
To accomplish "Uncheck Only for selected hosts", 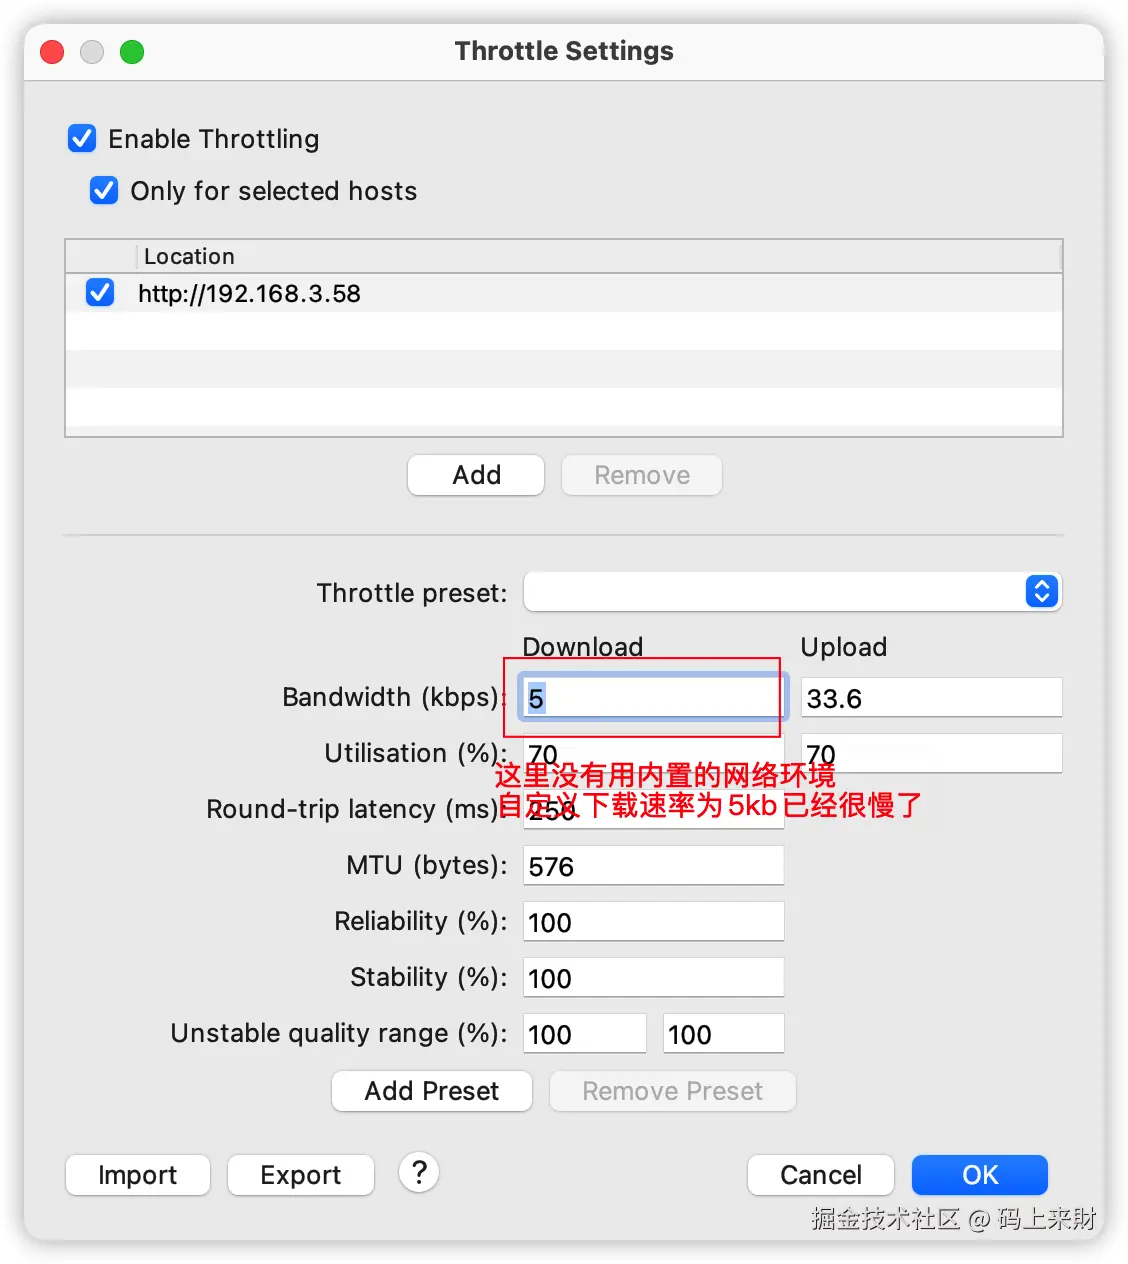I will 104,190.
